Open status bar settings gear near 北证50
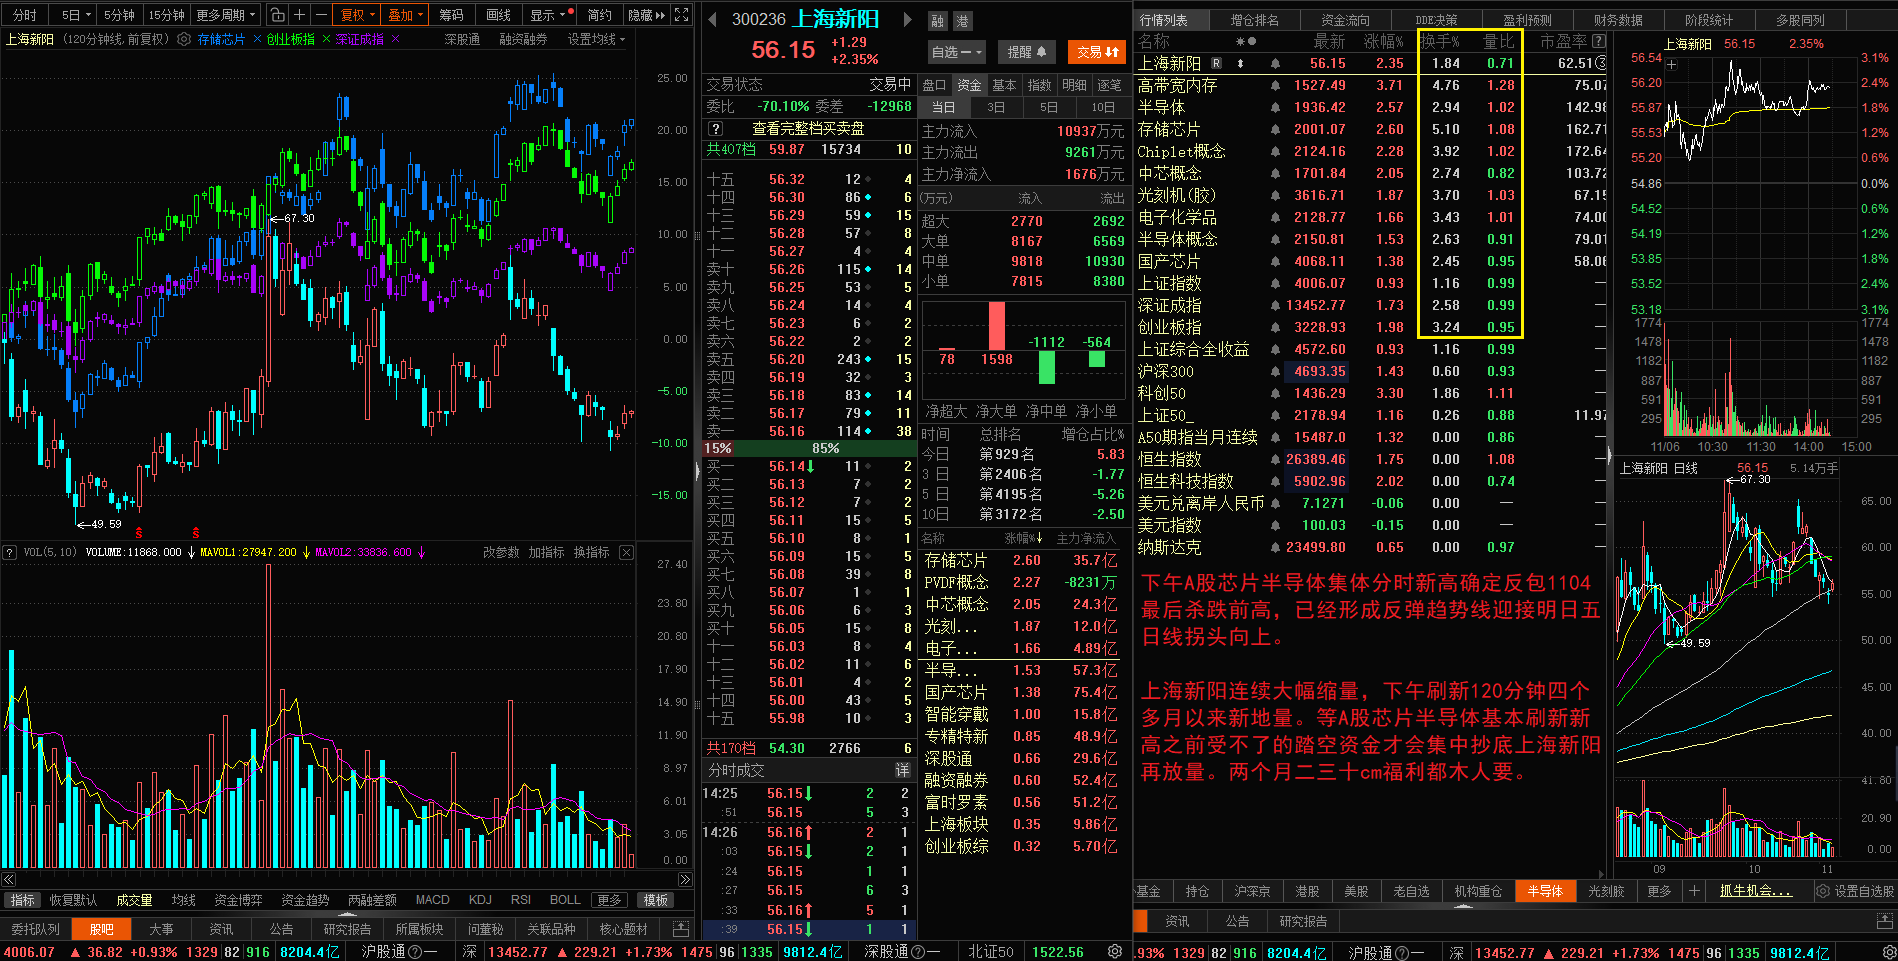This screenshot has width=1898, height=961. point(1115,952)
